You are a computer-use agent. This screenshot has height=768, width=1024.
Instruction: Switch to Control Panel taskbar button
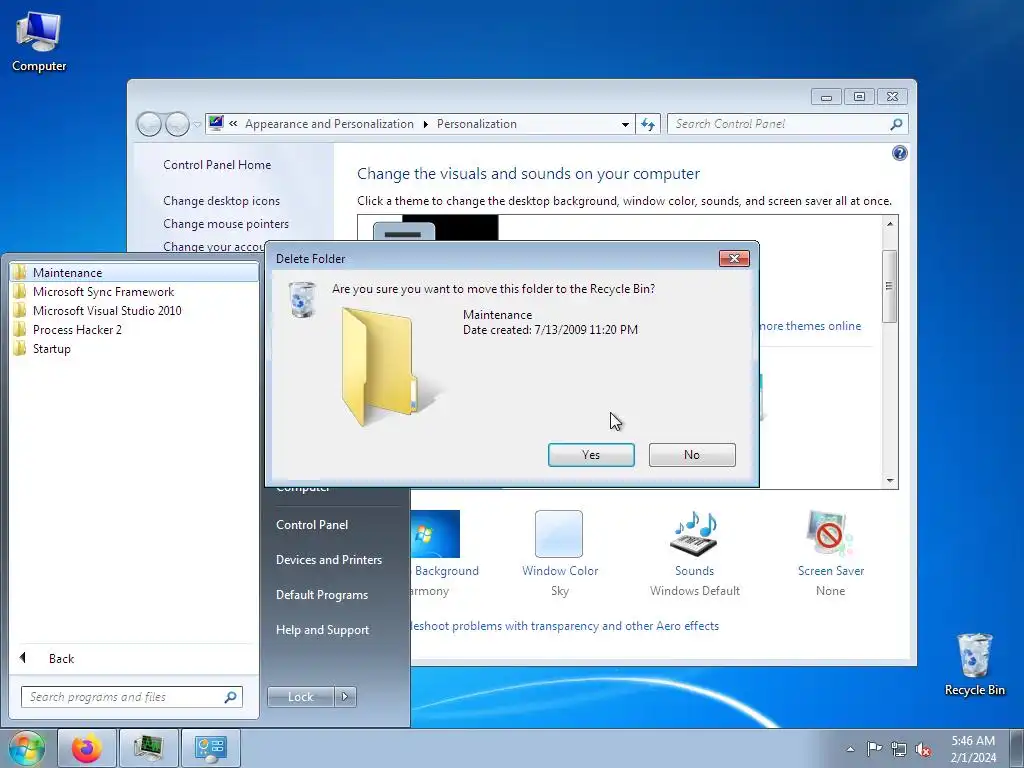210,748
